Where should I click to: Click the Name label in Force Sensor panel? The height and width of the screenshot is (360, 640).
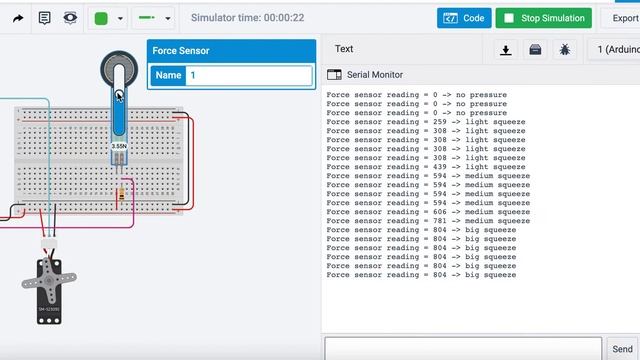pos(168,75)
